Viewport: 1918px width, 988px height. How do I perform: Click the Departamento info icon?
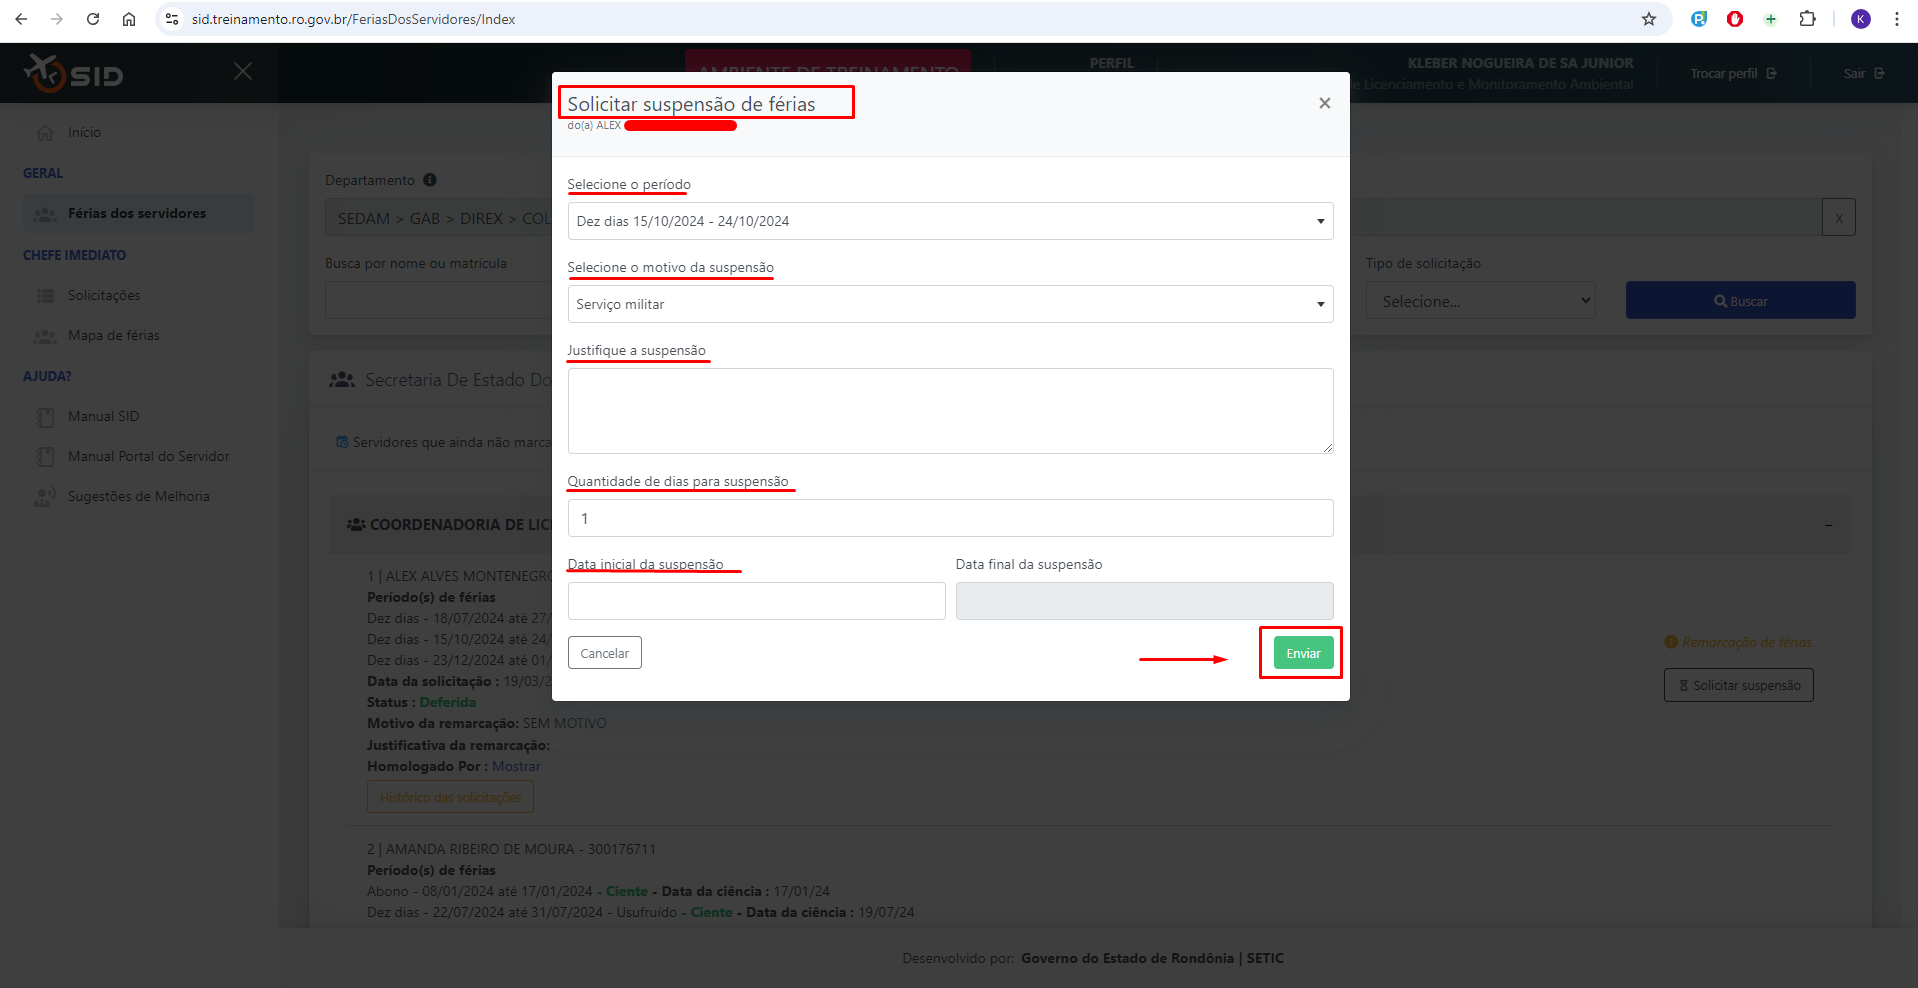(x=430, y=180)
